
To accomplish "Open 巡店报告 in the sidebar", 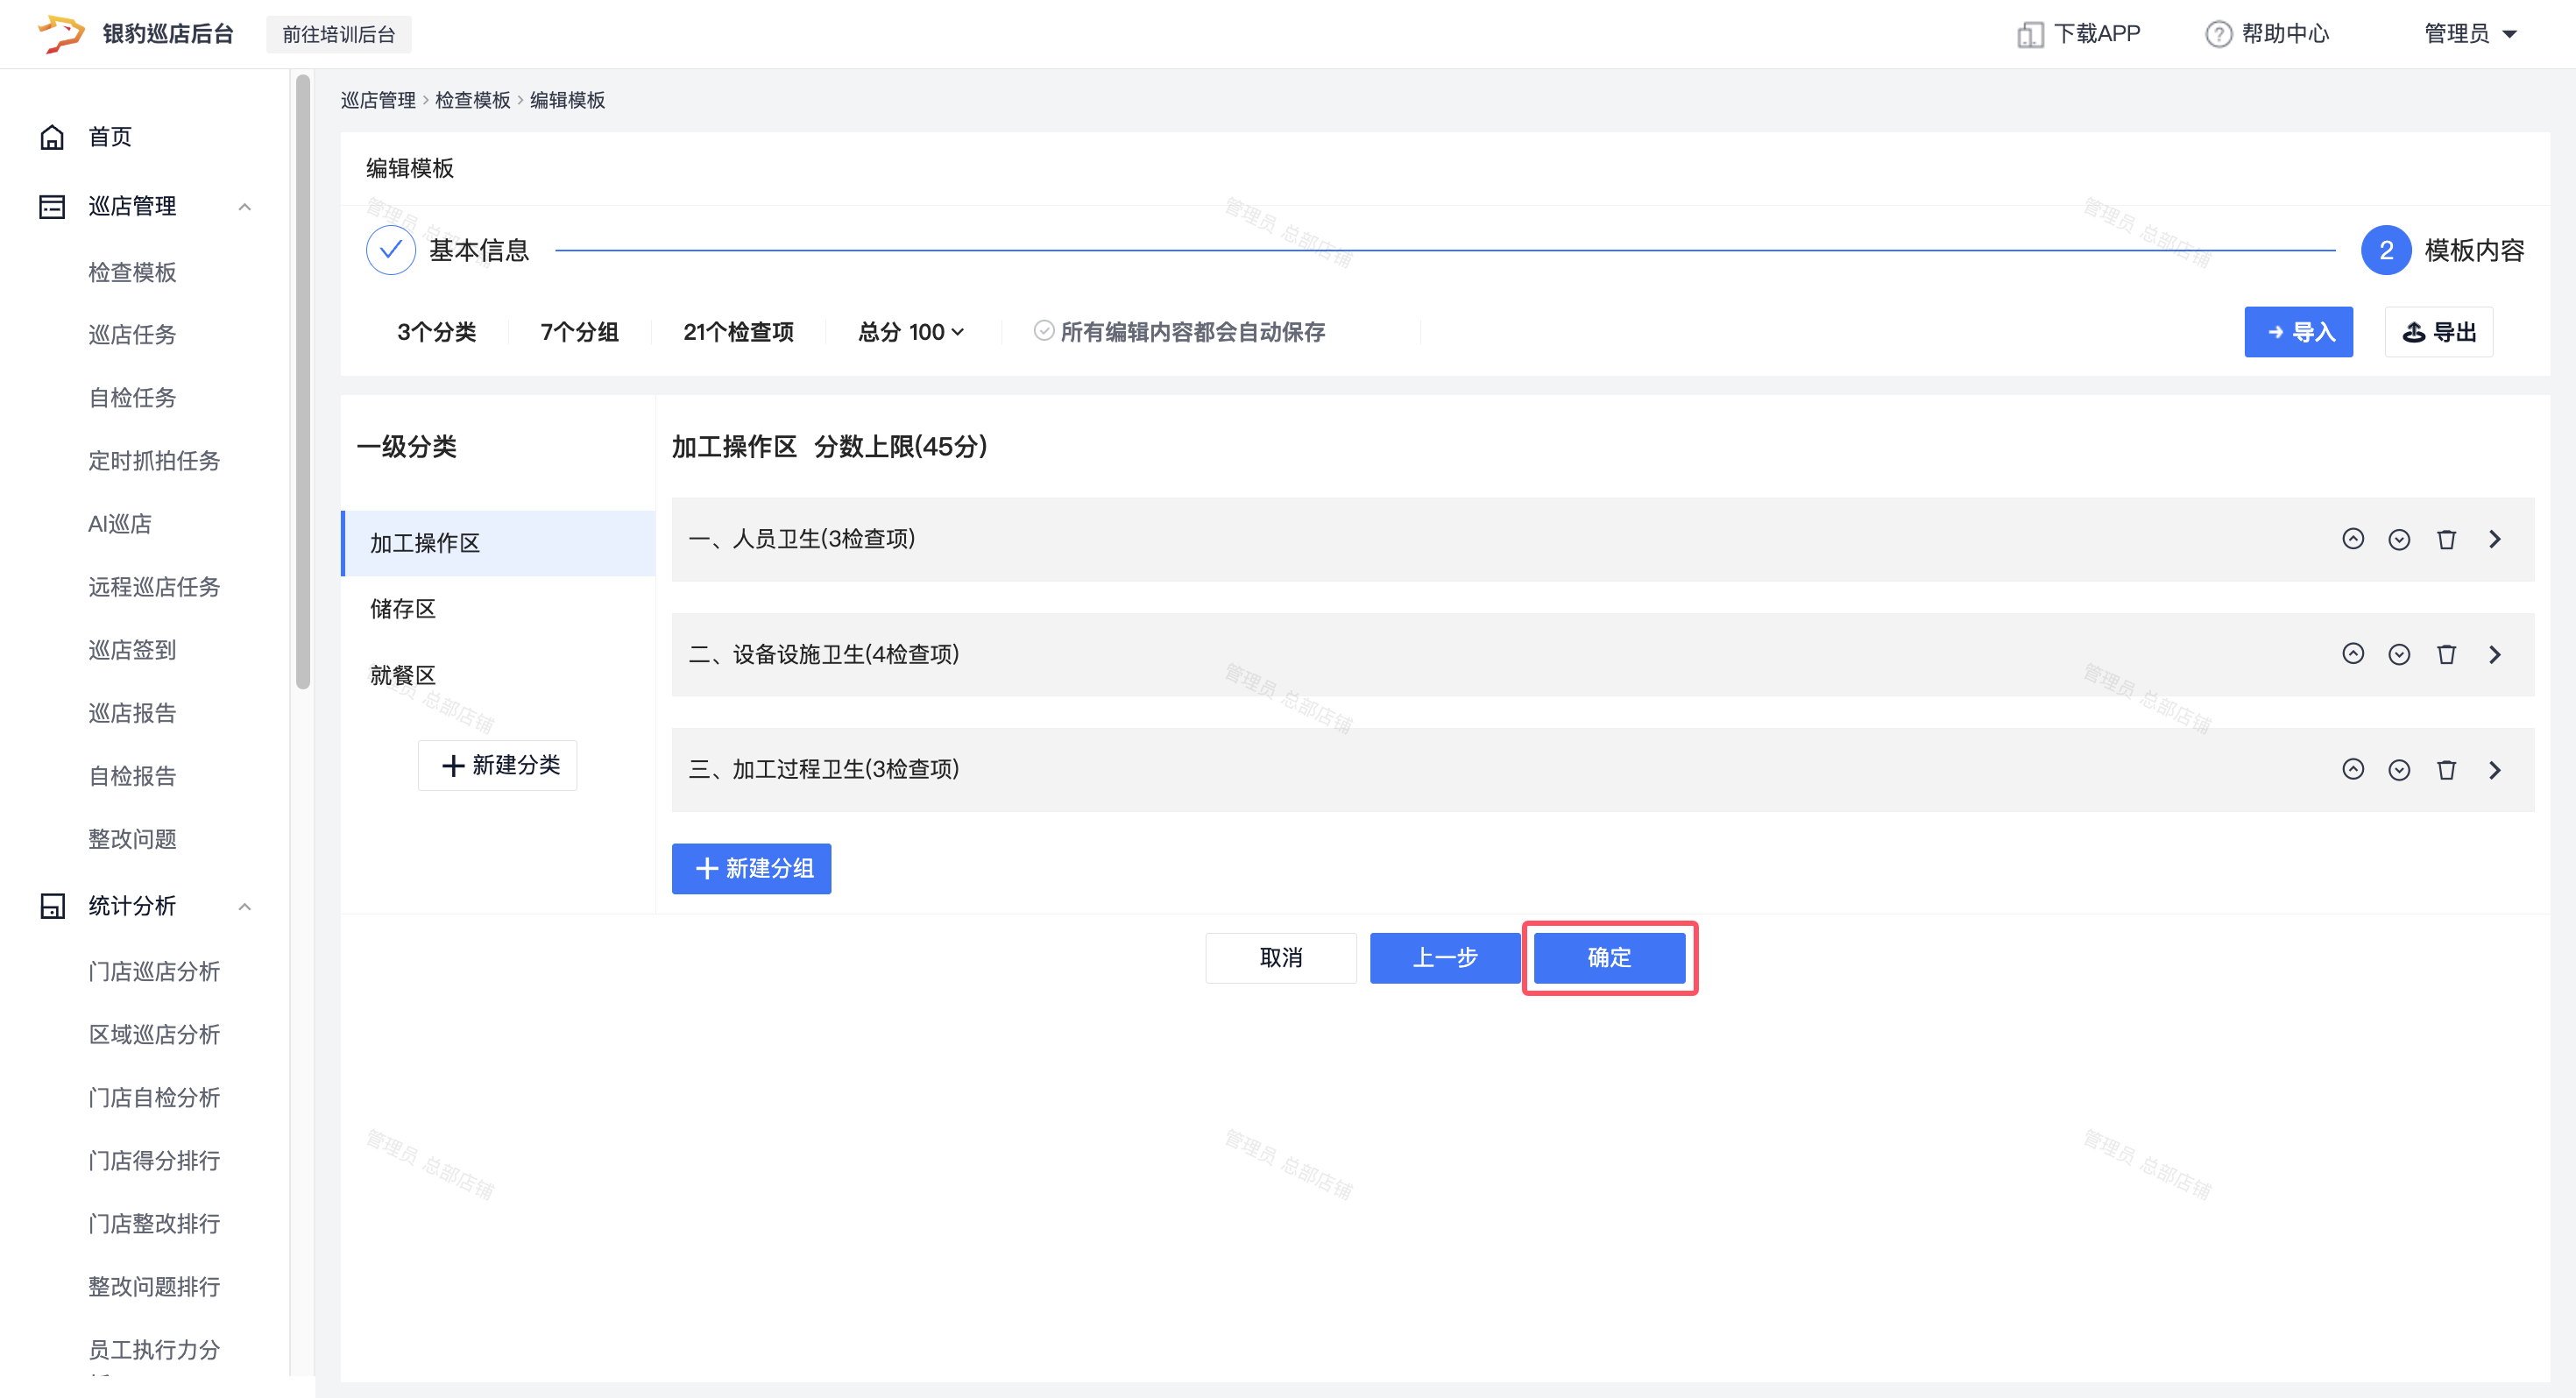I will pyautogui.click(x=132, y=713).
